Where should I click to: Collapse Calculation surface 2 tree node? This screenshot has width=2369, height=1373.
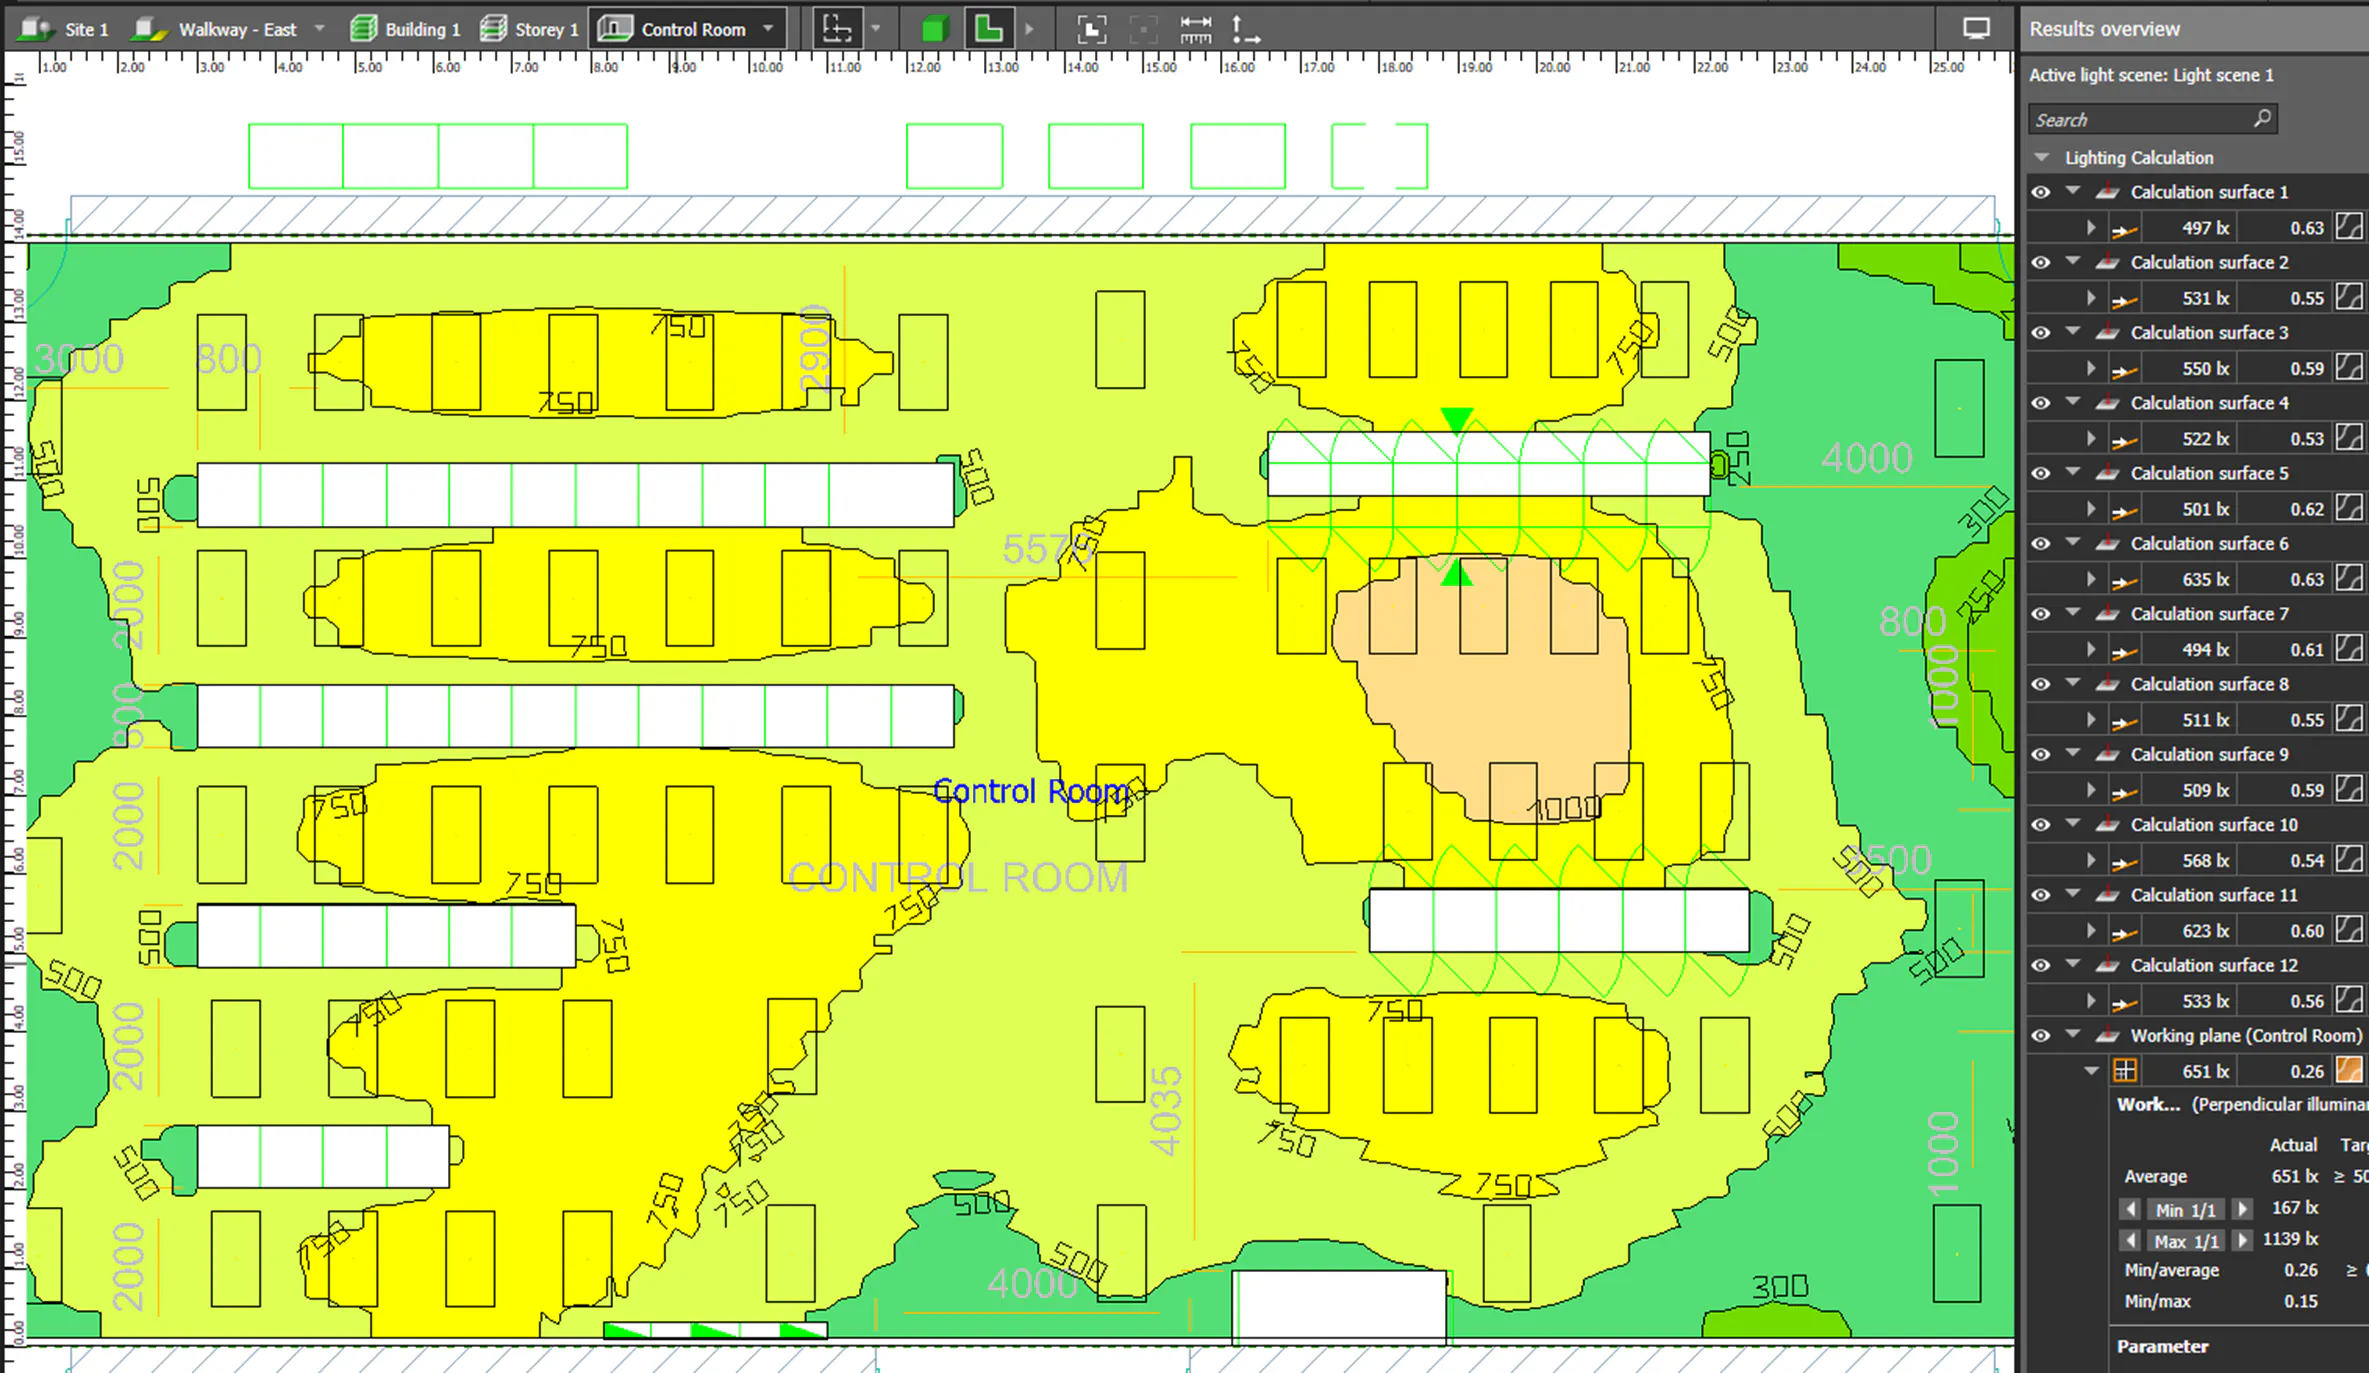(2073, 262)
